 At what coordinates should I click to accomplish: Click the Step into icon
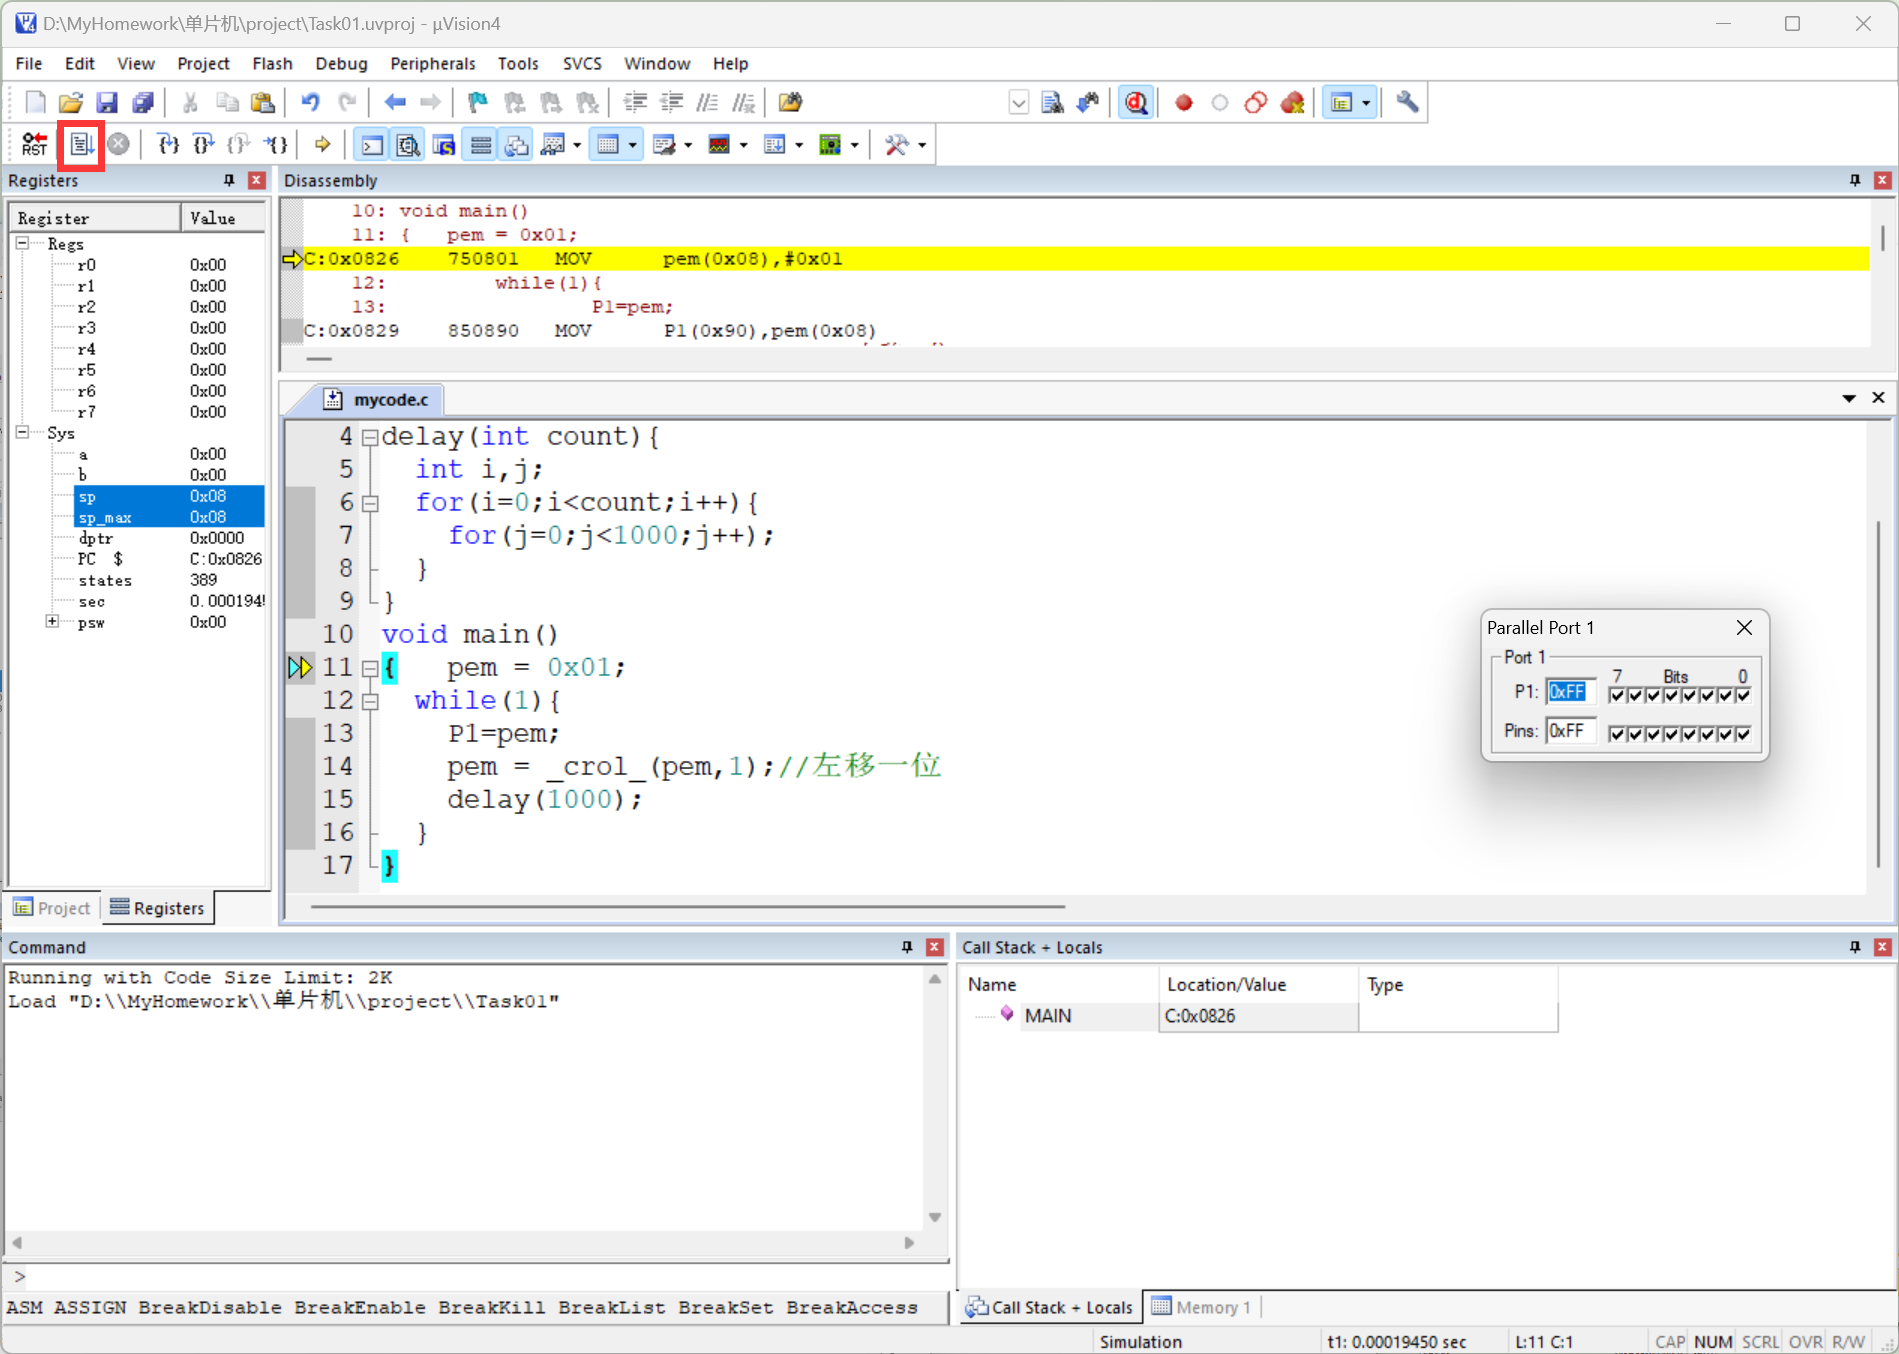pos(168,145)
